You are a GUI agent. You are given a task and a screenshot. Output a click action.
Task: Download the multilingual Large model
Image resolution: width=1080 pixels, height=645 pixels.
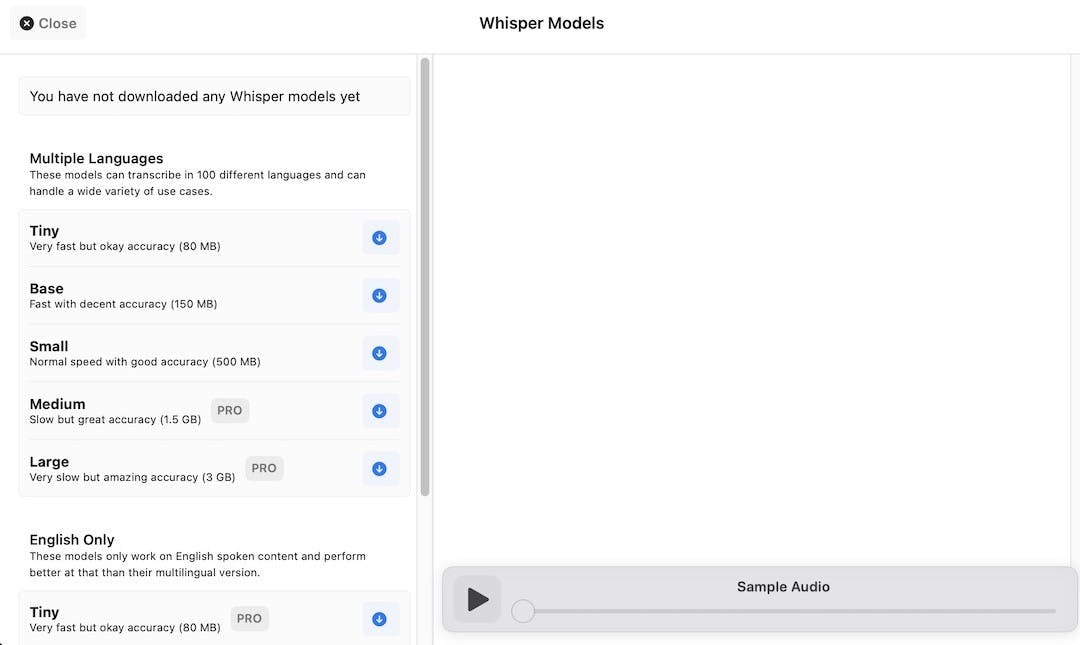[380, 469]
